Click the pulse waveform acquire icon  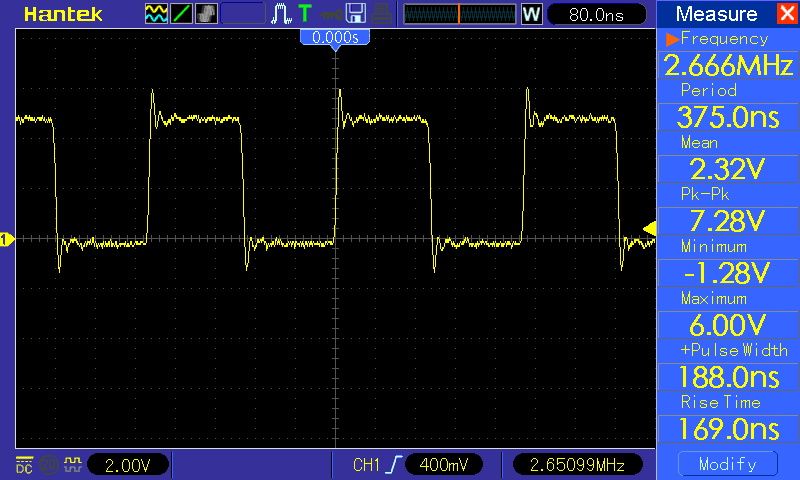coord(281,14)
